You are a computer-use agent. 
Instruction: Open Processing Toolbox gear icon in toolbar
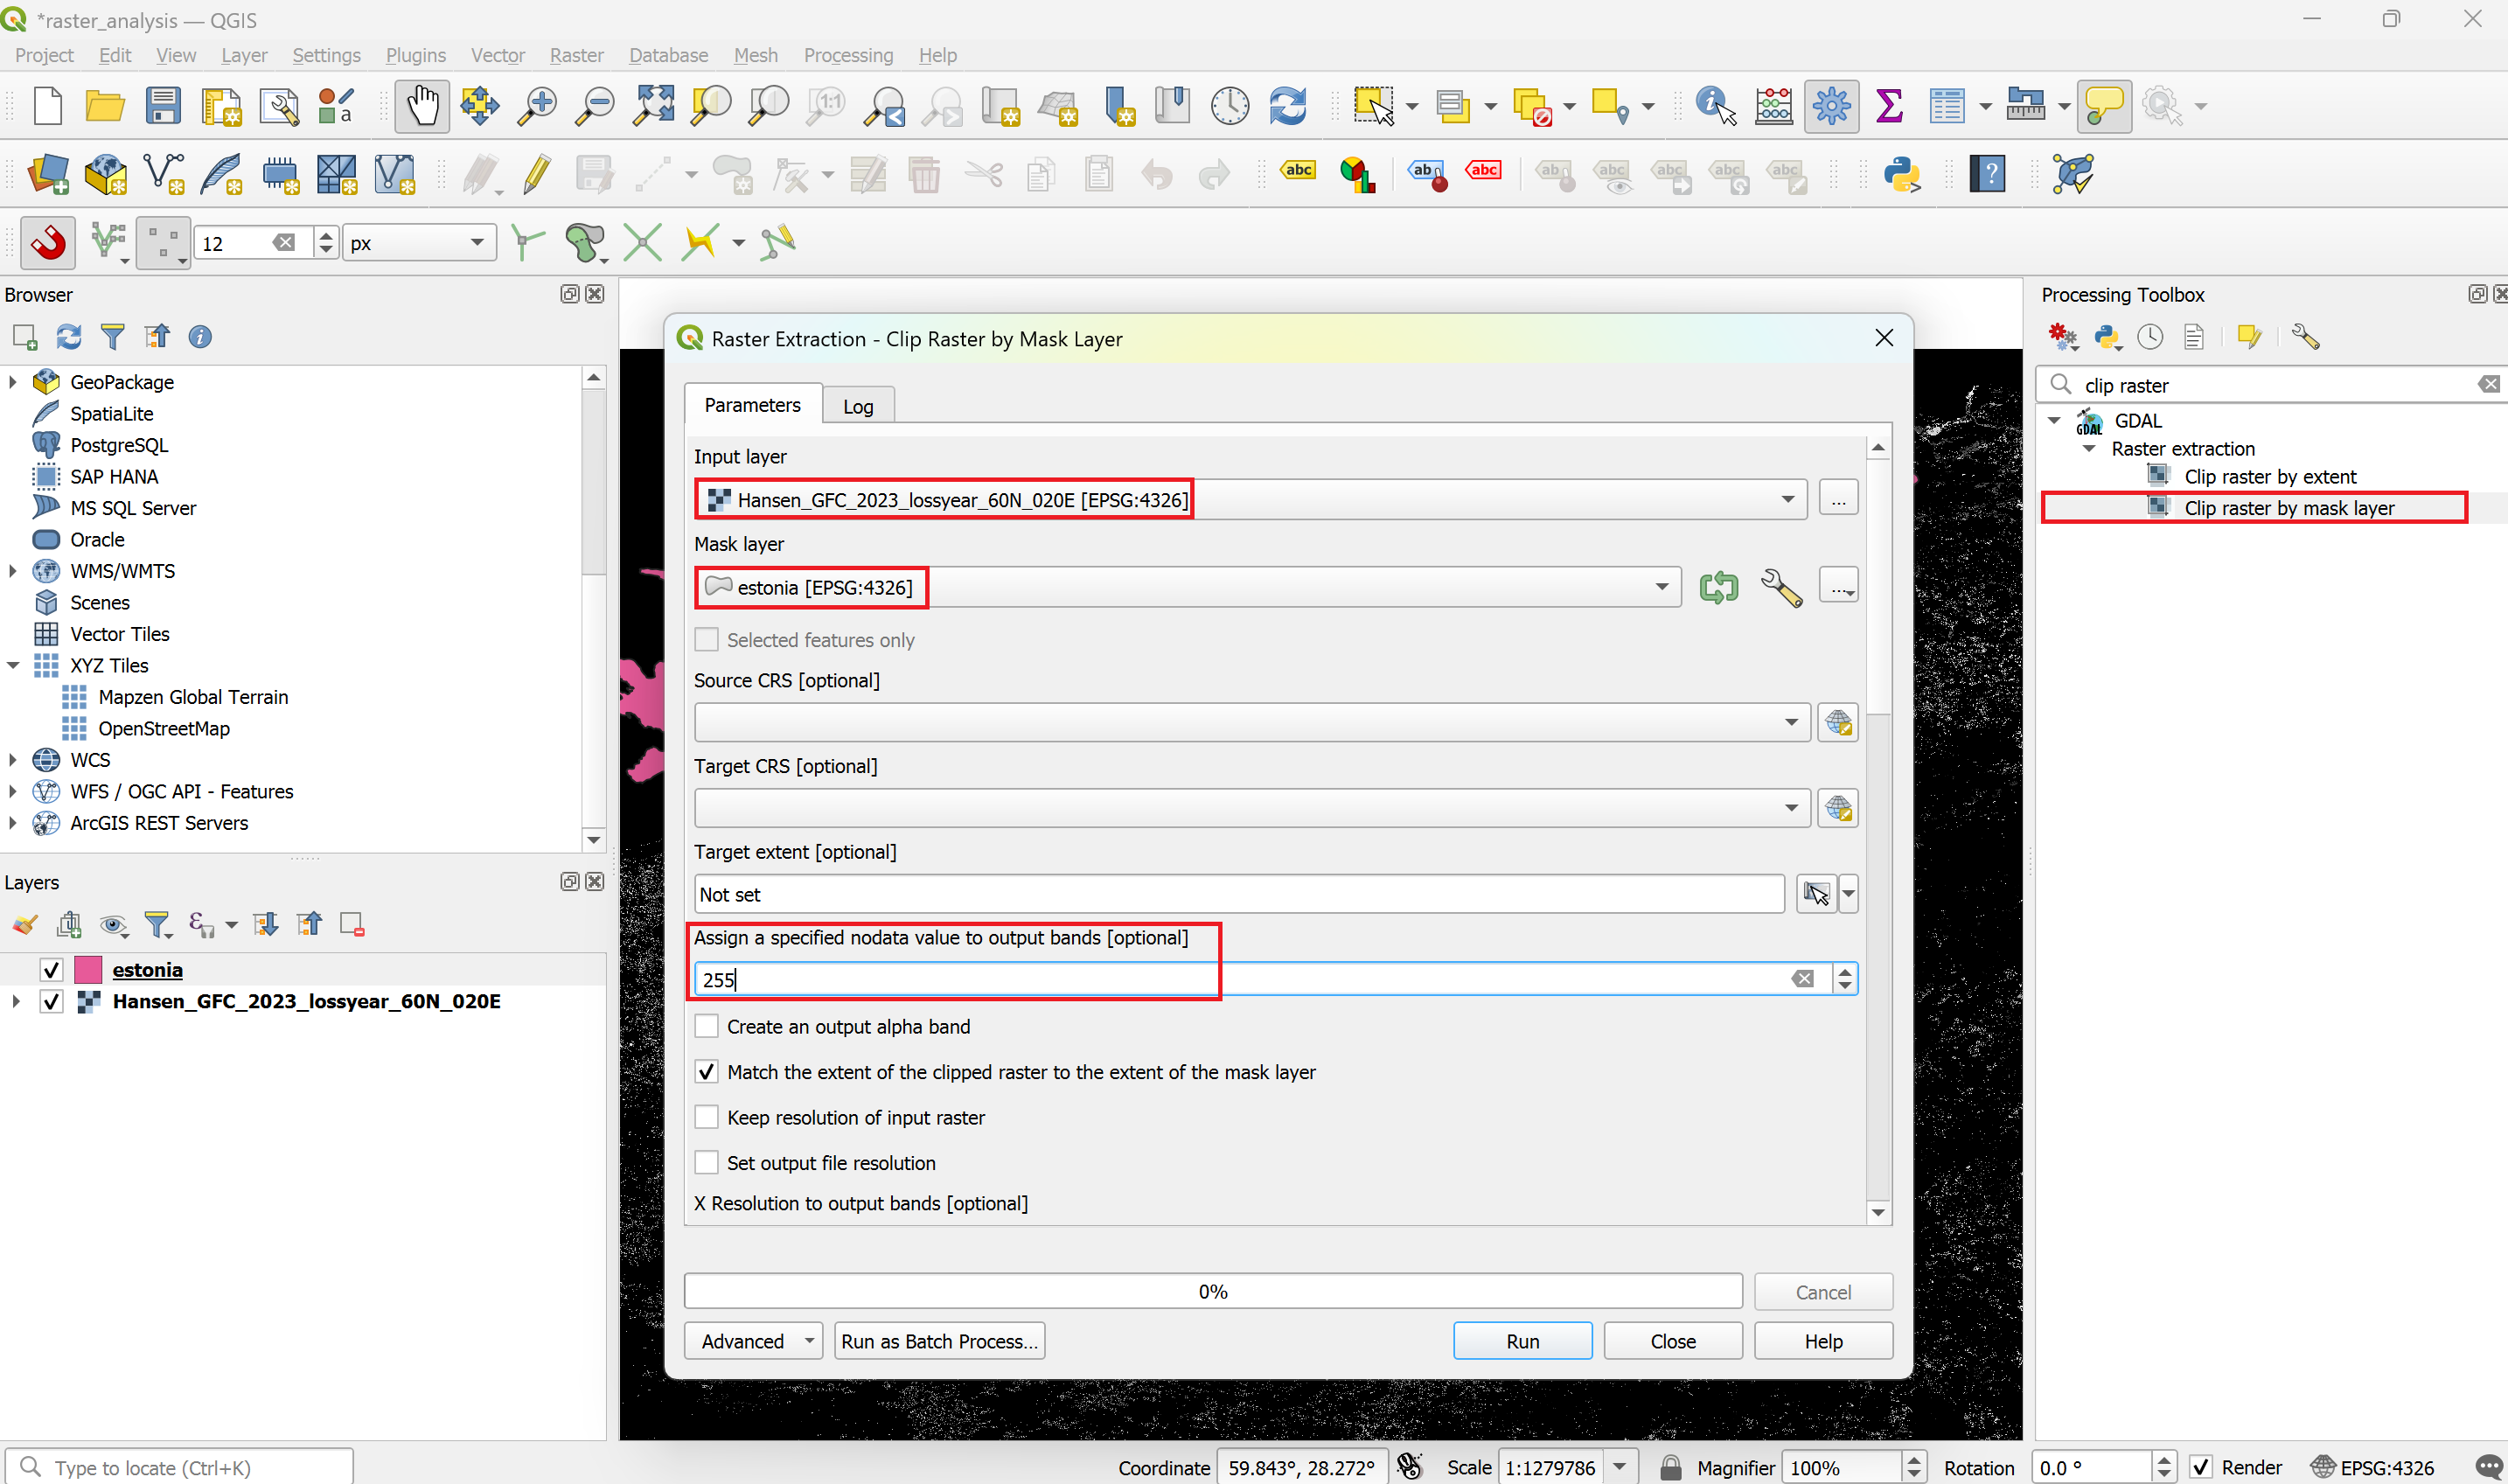tap(1831, 106)
